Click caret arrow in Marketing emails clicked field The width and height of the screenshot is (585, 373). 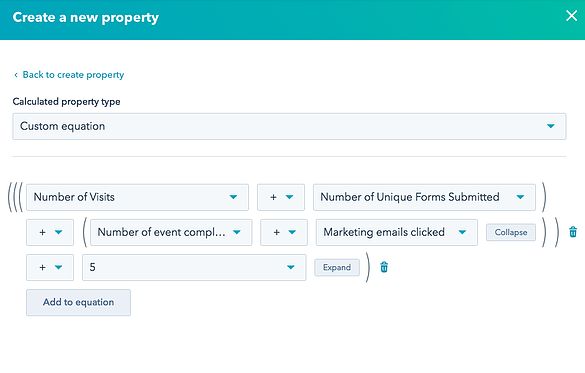[x=462, y=232]
